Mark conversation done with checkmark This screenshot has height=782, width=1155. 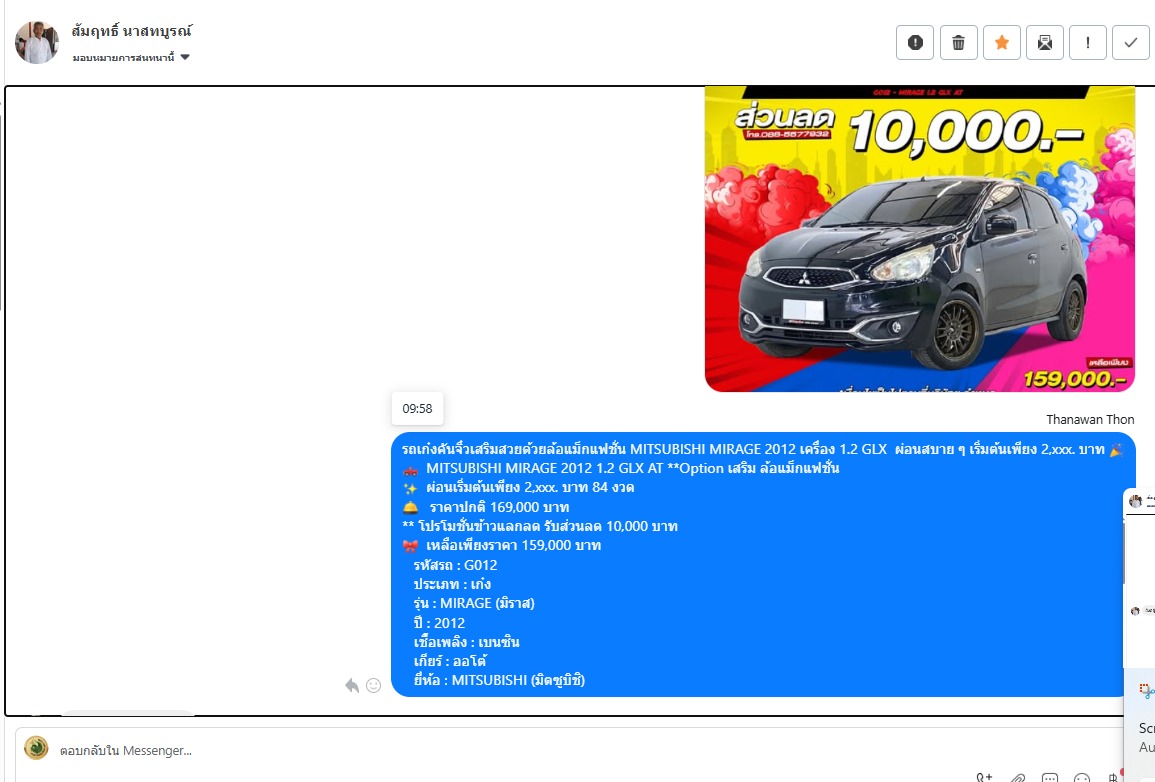point(1131,42)
